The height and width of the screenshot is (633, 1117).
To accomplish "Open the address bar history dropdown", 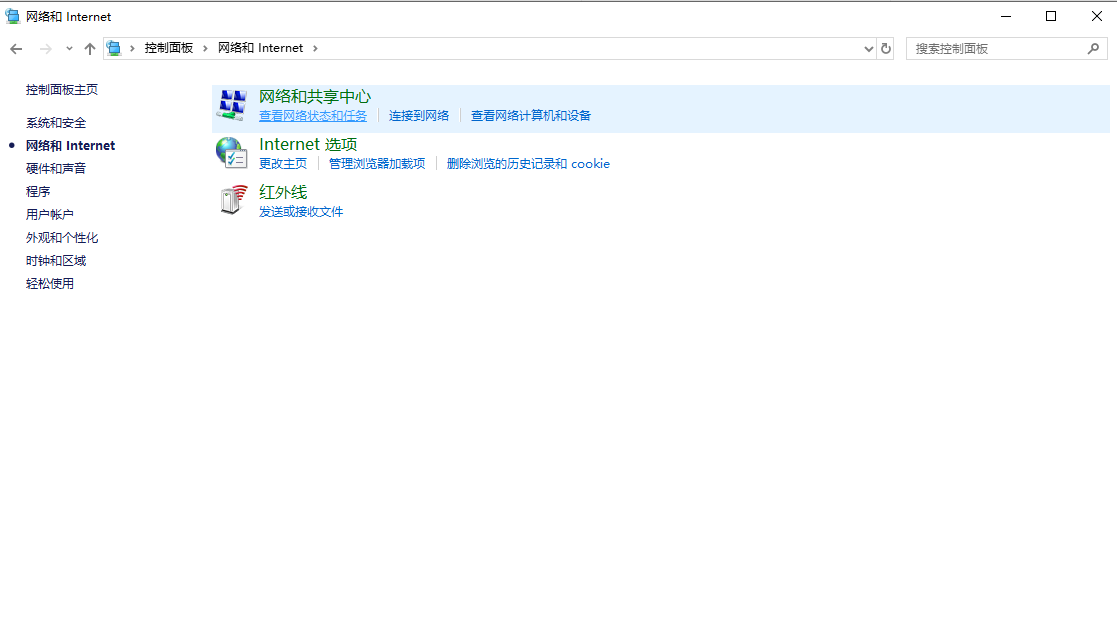I will [x=868, y=47].
